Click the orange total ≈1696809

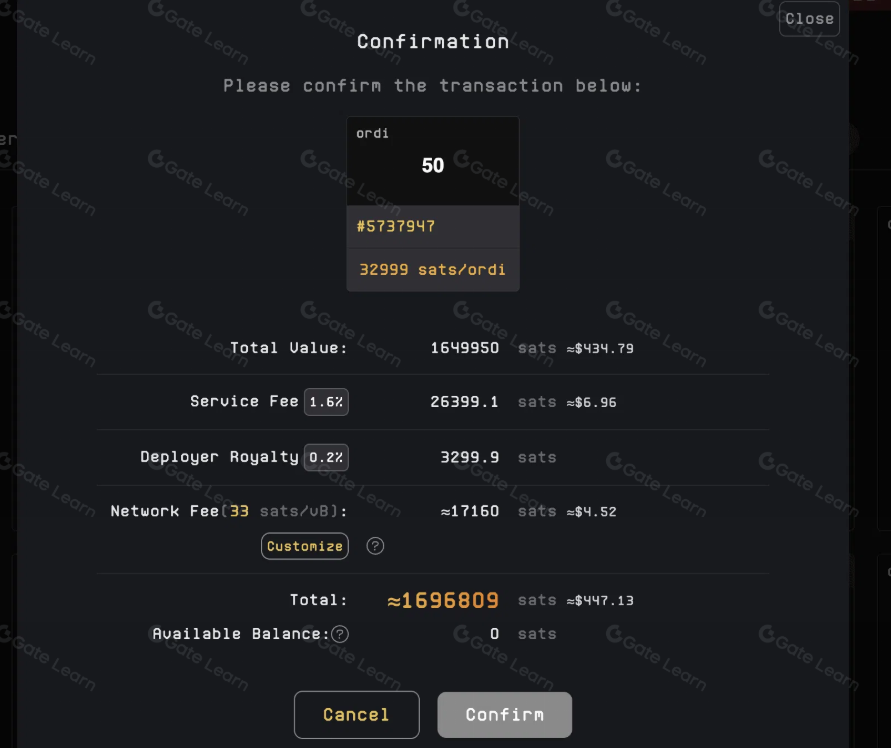tap(443, 601)
